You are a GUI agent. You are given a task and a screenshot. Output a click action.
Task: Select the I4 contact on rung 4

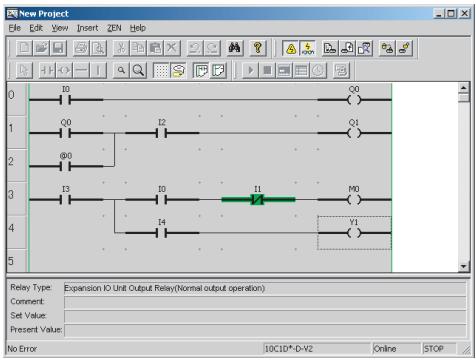tap(162, 233)
